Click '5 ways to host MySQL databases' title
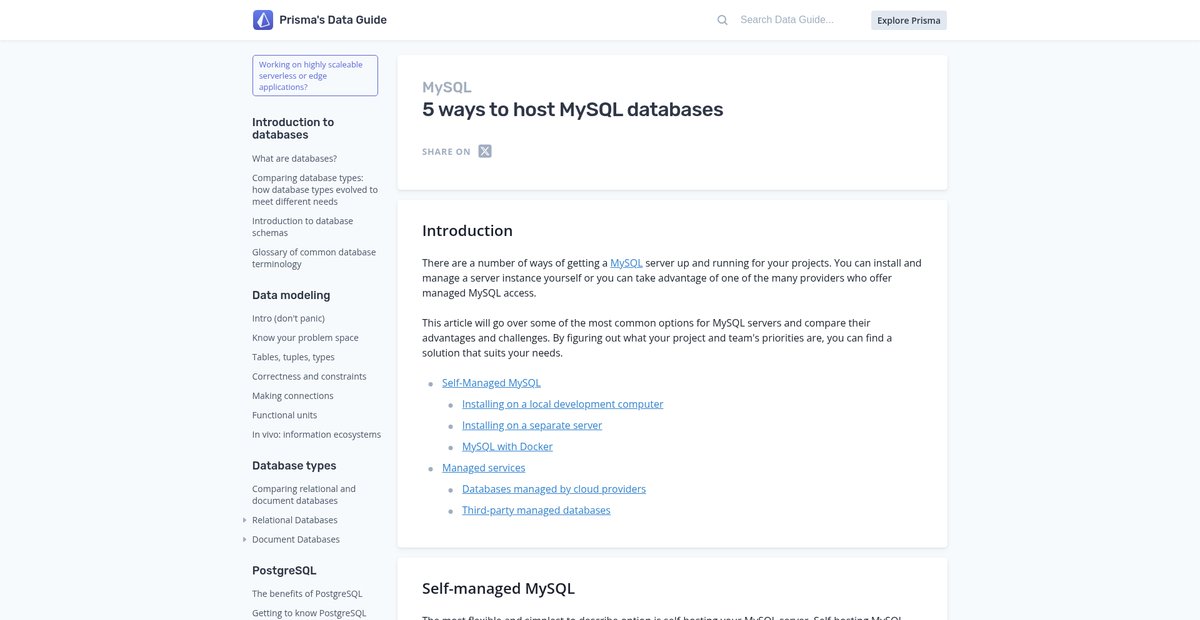 (x=572, y=109)
